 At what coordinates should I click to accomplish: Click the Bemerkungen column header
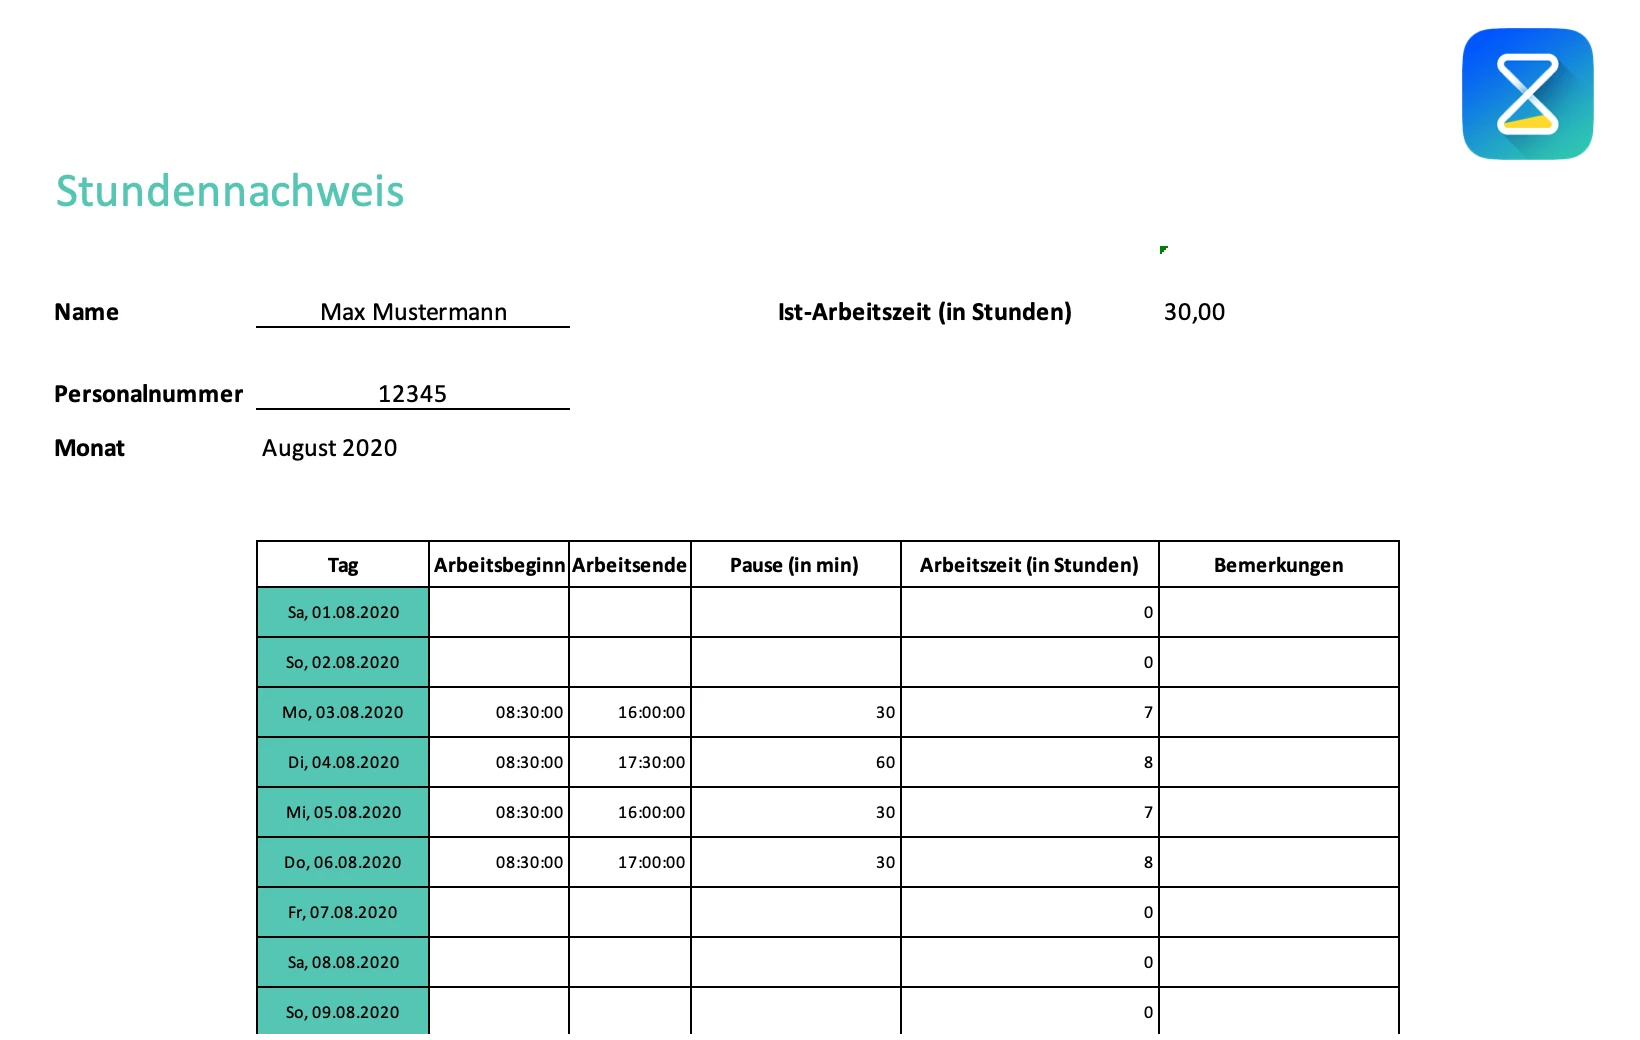[1278, 565]
